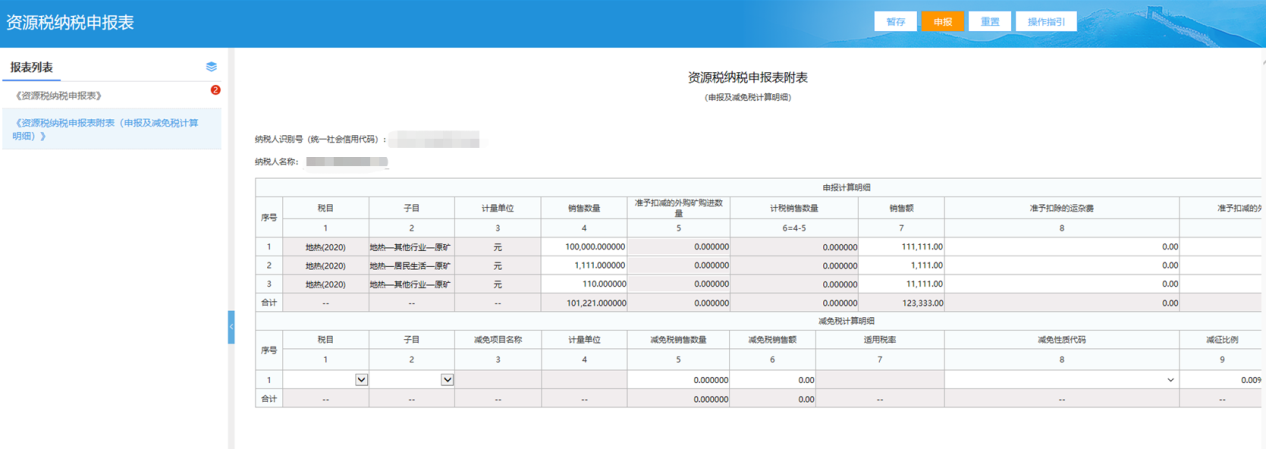Click the row 2 销售额 field 1,111.00
The width and height of the screenshot is (1266, 449).
click(x=901, y=265)
